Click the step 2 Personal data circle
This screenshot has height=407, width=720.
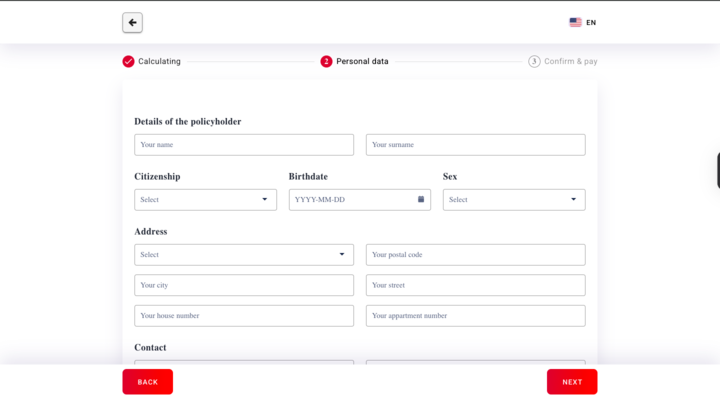pos(326,61)
